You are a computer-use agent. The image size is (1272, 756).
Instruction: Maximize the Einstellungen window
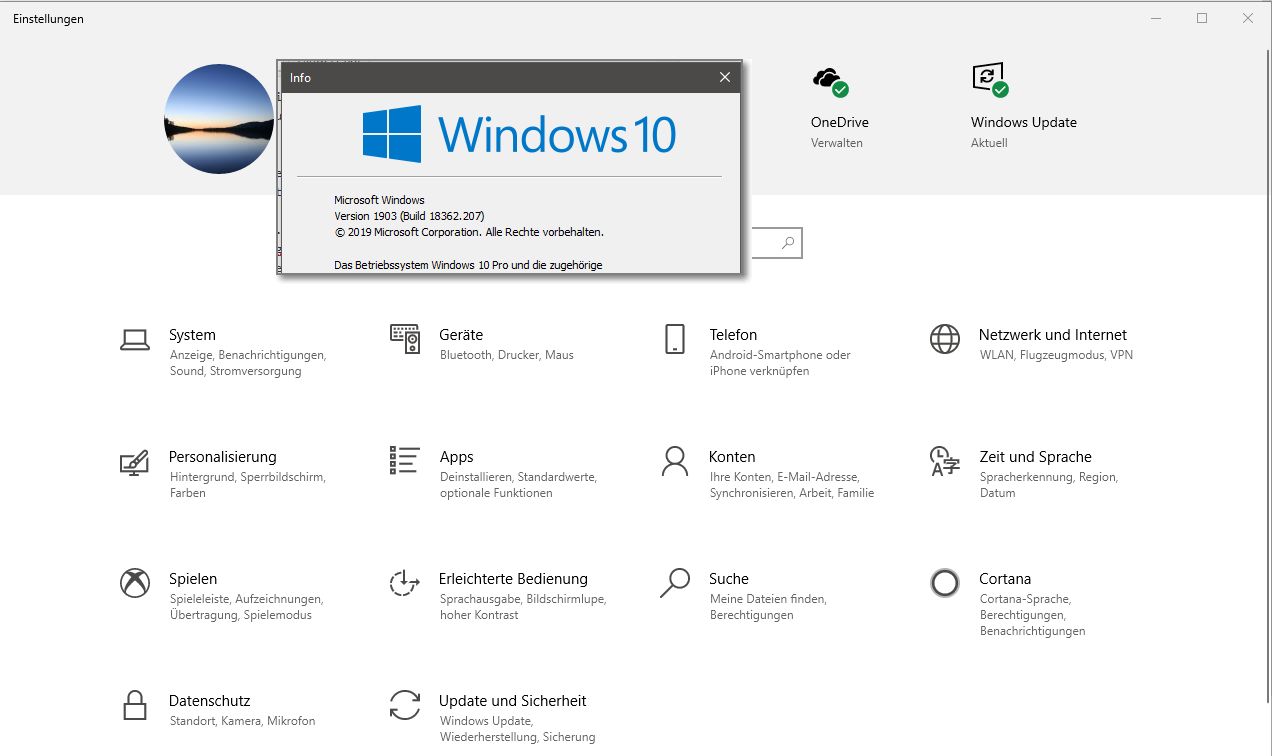click(x=1202, y=18)
